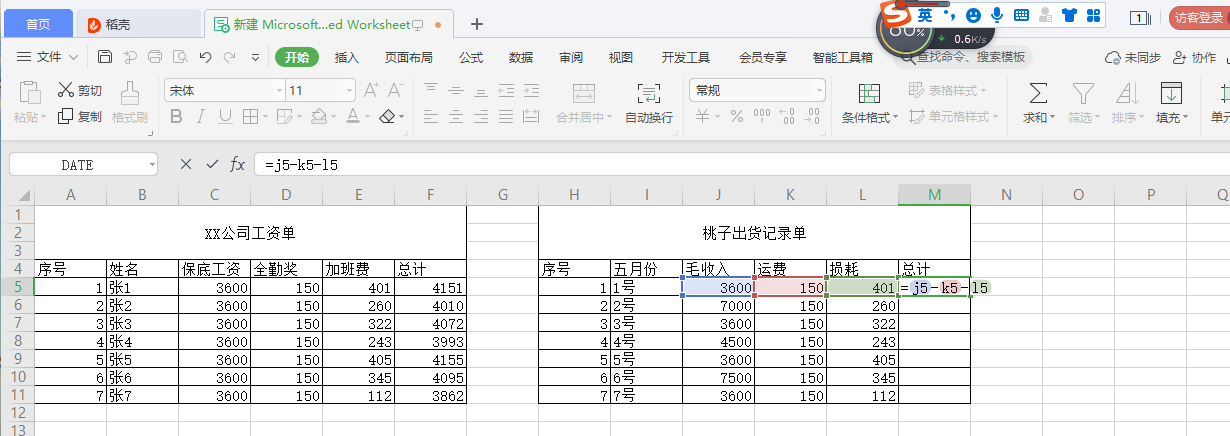Switch to the 公式 ribbon tab
The width and height of the screenshot is (1230, 436).
[x=471, y=57]
